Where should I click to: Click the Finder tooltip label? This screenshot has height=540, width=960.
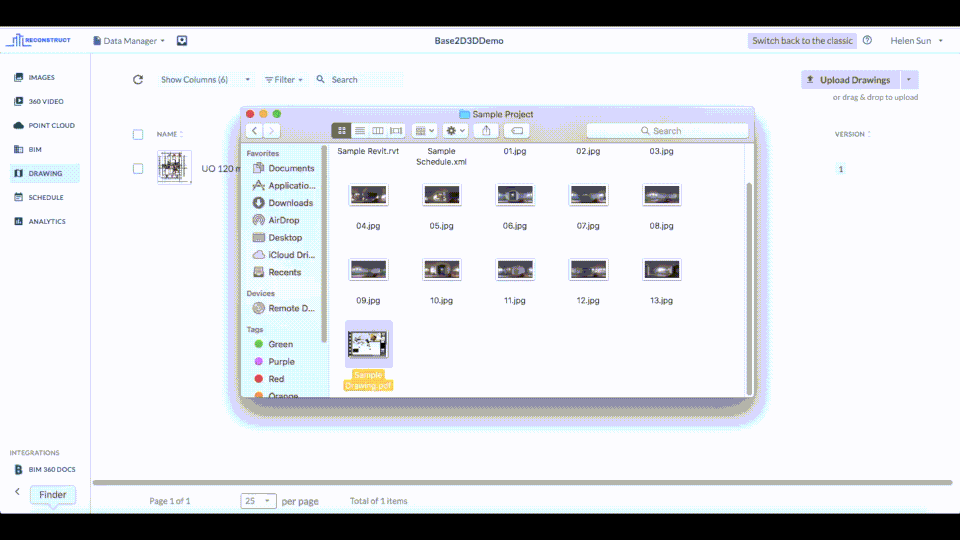tap(53, 495)
